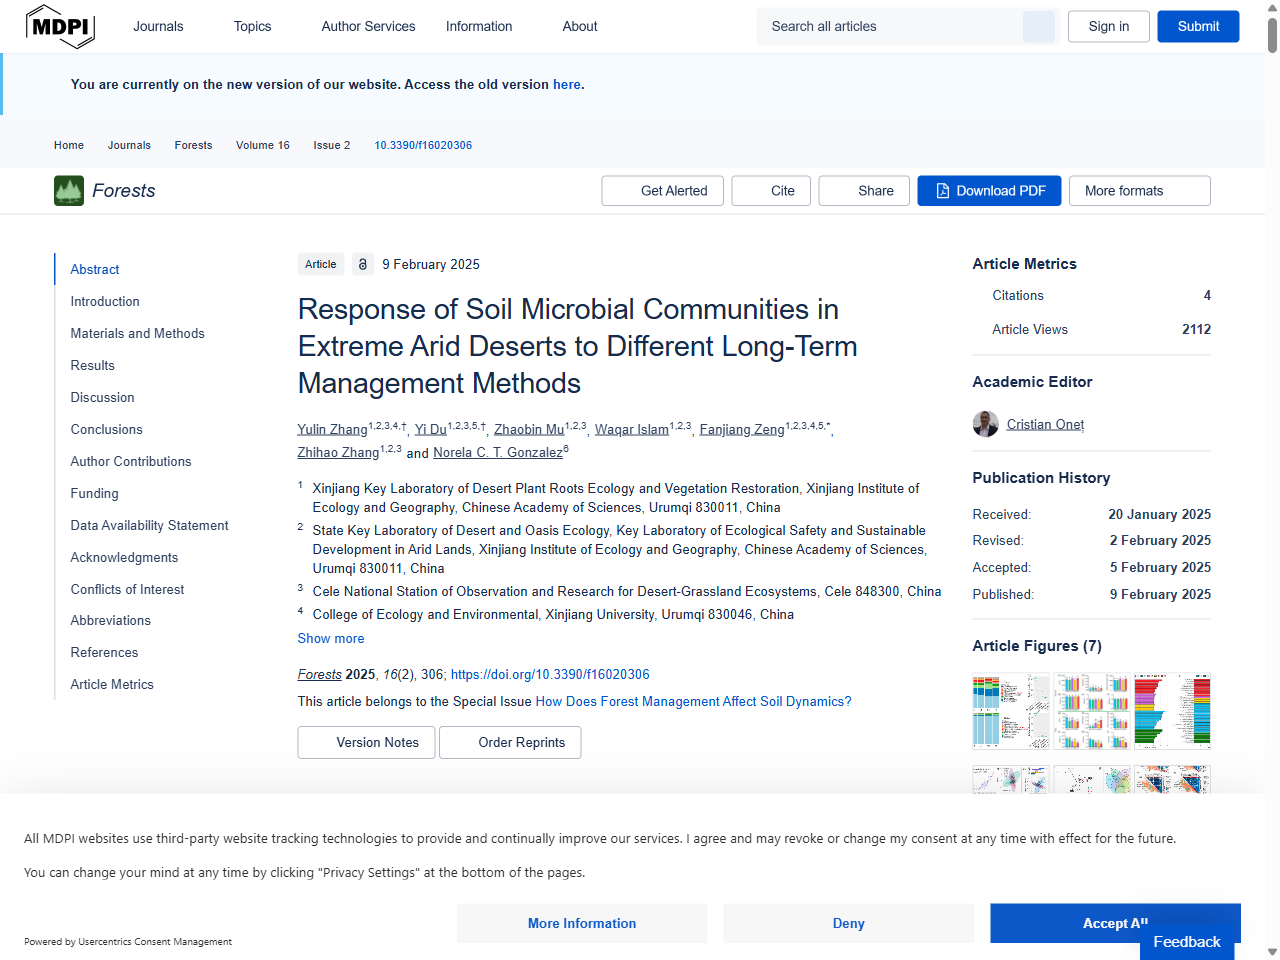Open the first thumbnail under Article Figures
Screen dimensions: 1280x960
point(1010,711)
